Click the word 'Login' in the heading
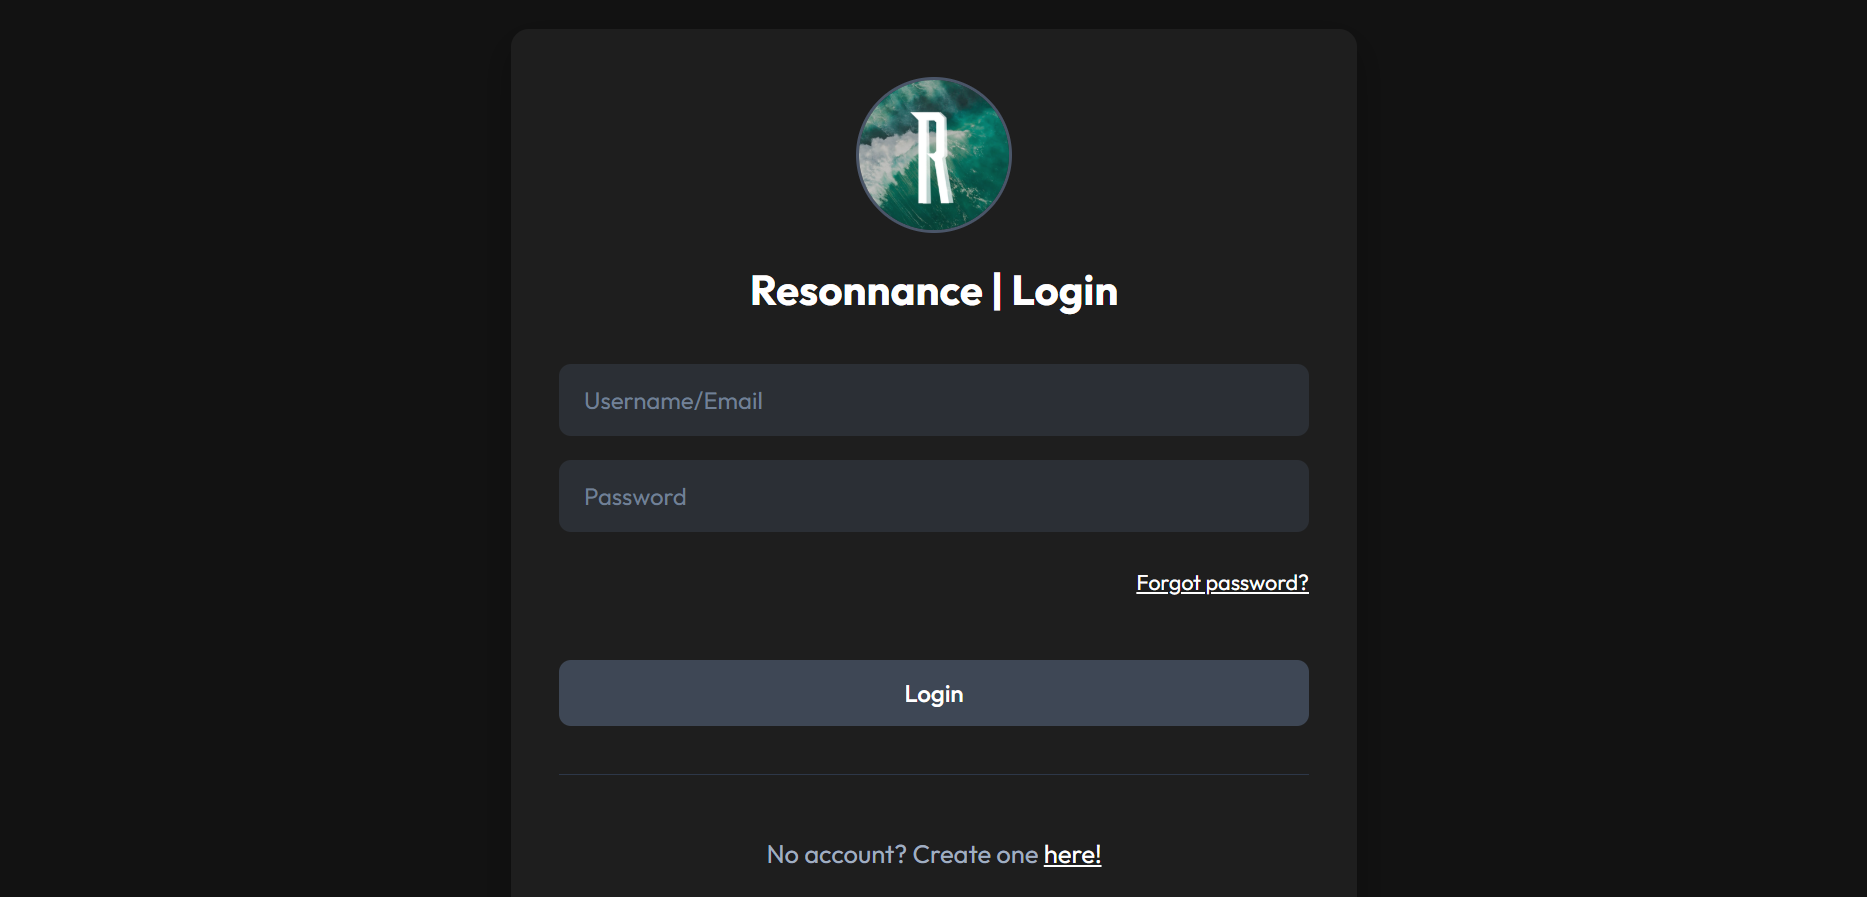 pyautogui.click(x=1064, y=291)
